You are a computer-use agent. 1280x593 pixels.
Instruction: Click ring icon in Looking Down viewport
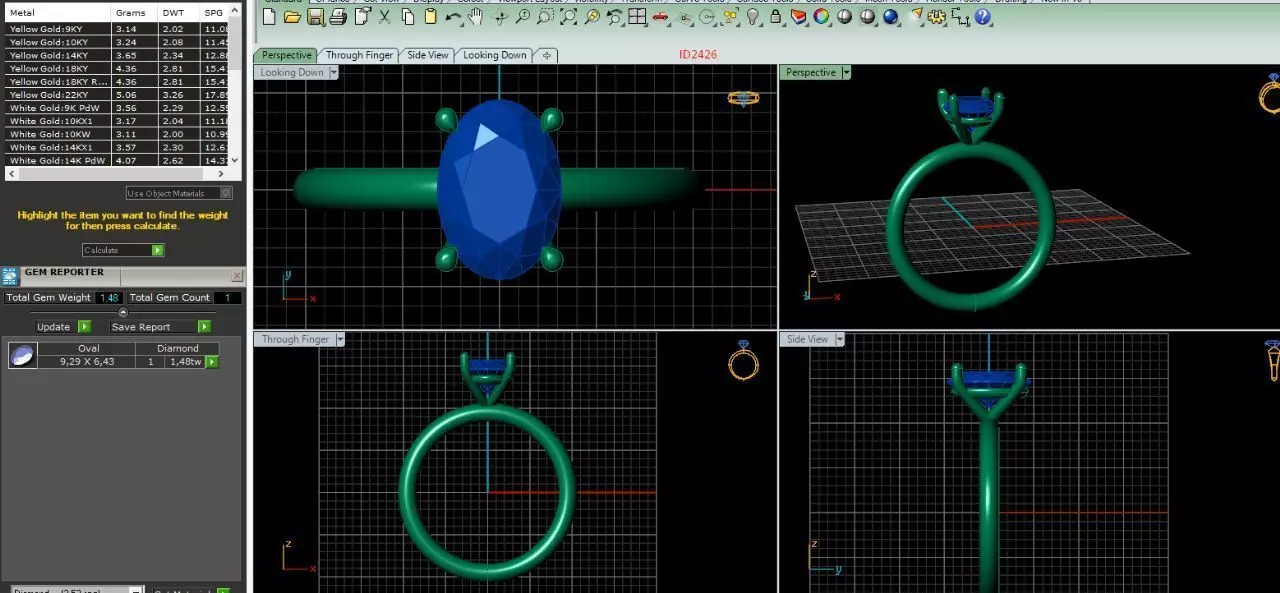tap(743, 97)
